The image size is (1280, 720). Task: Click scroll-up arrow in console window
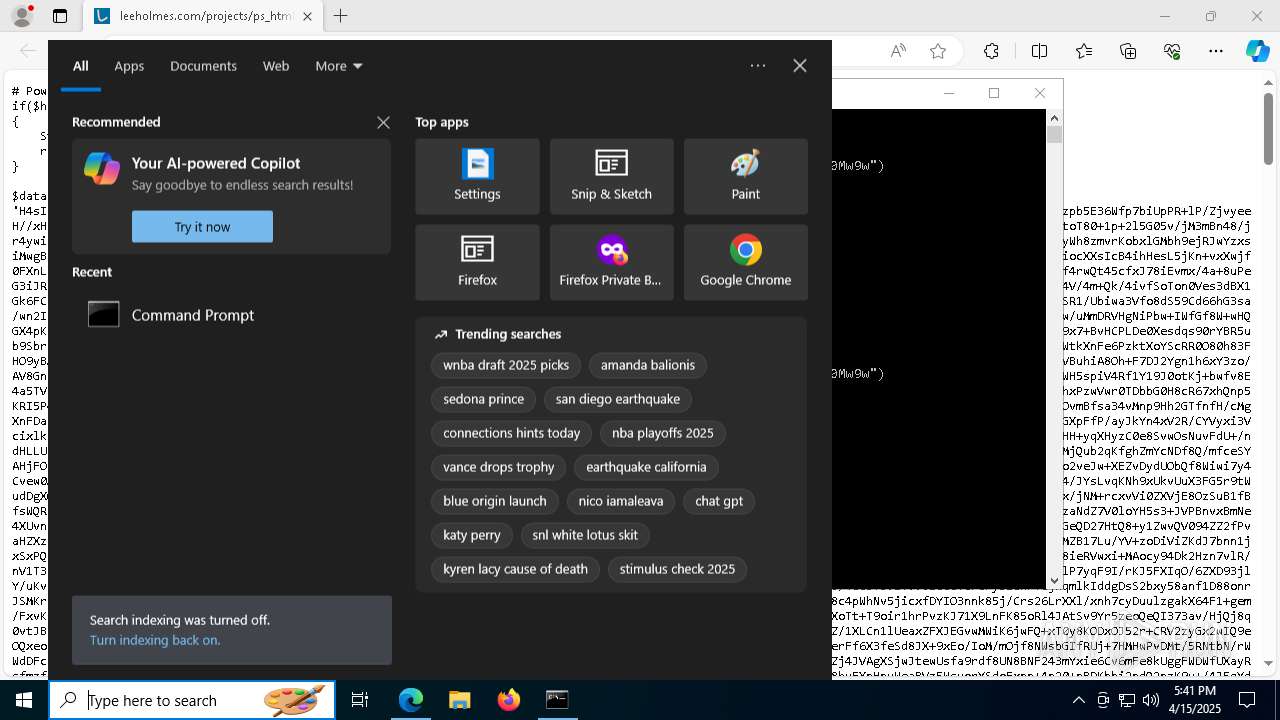click(1054, 117)
